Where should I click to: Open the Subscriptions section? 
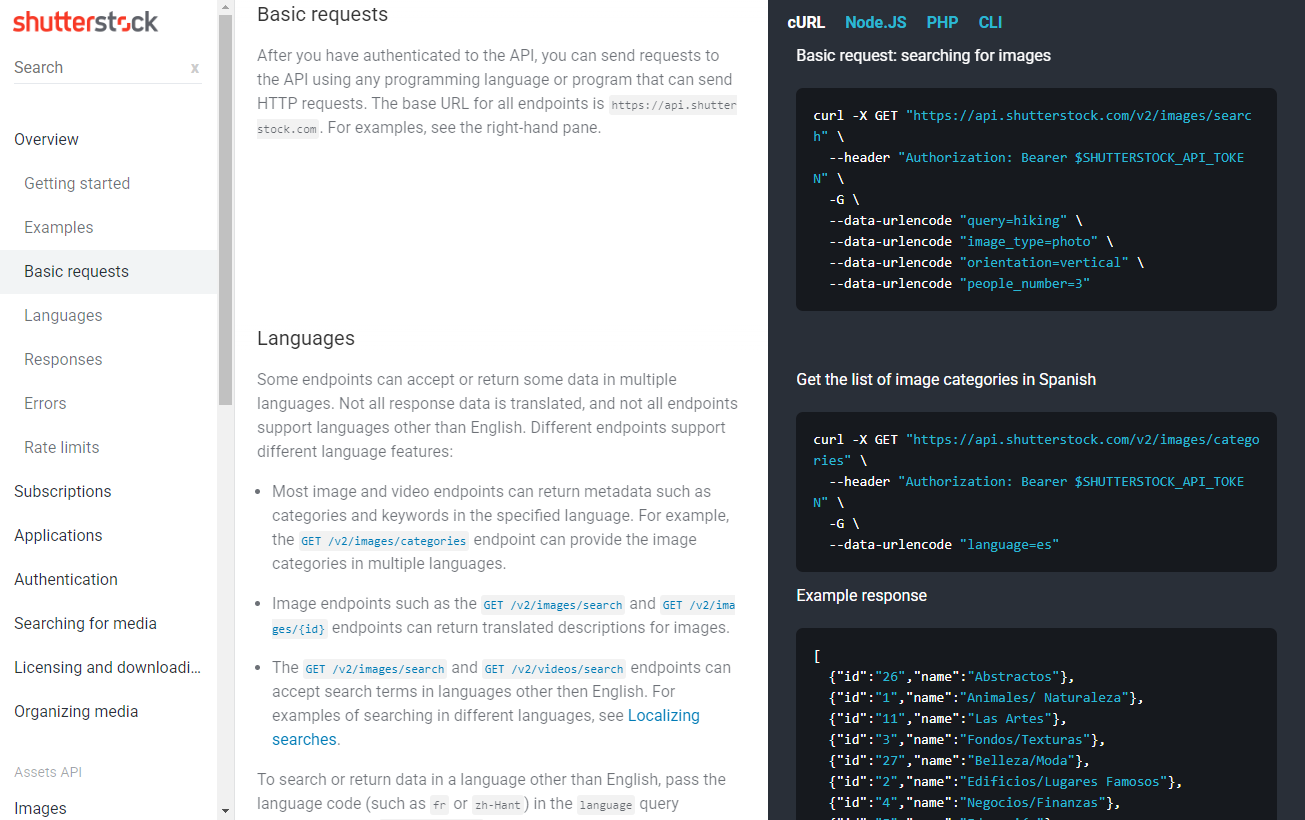[63, 491]
